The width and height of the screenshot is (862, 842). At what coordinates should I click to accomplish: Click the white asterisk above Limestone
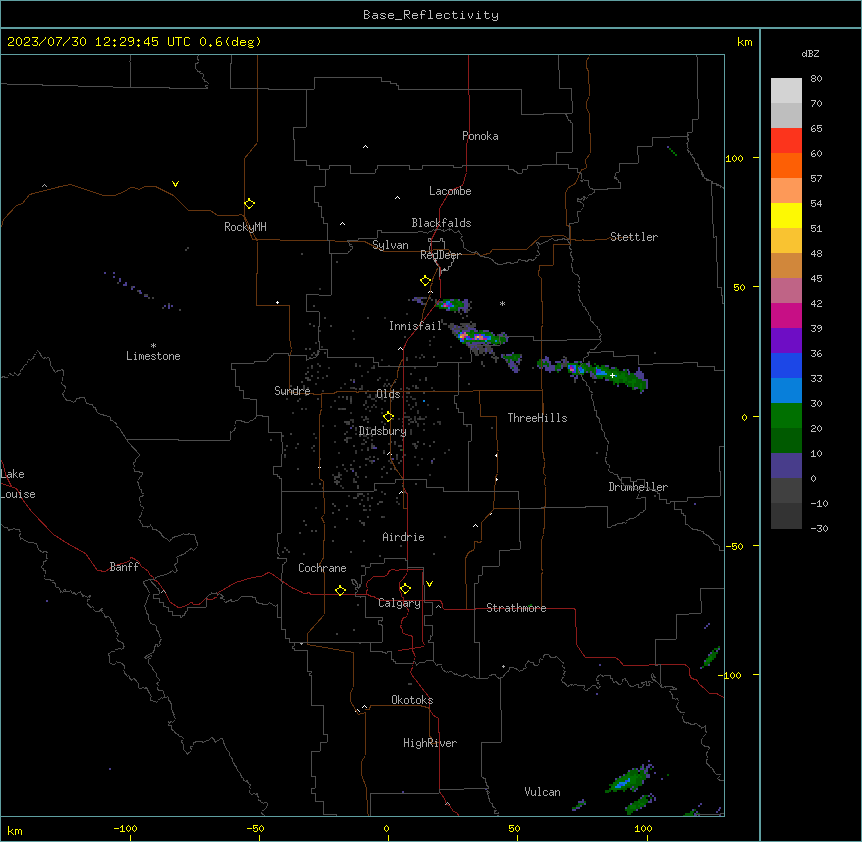click(153, 346)
